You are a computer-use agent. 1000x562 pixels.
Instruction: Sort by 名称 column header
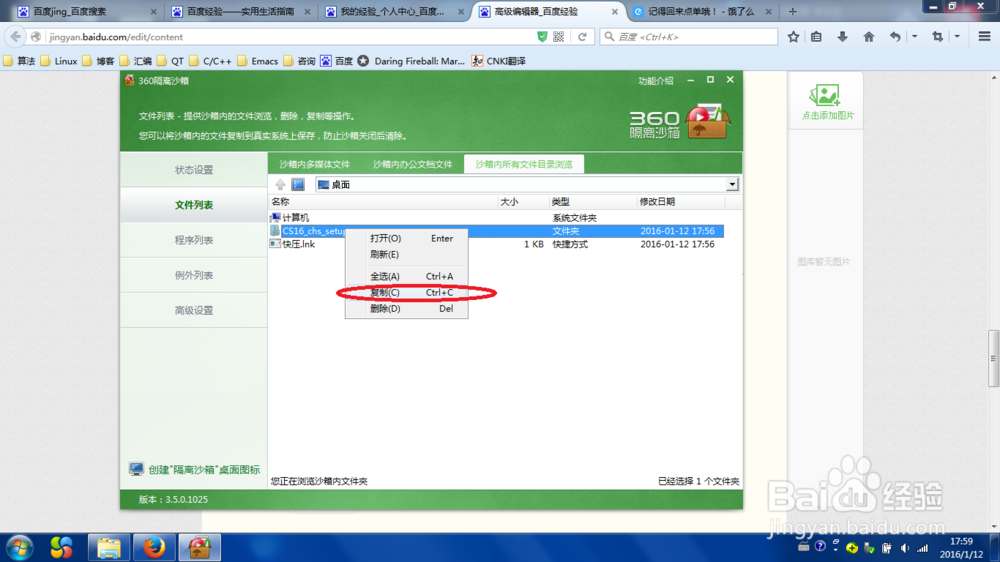383,202
